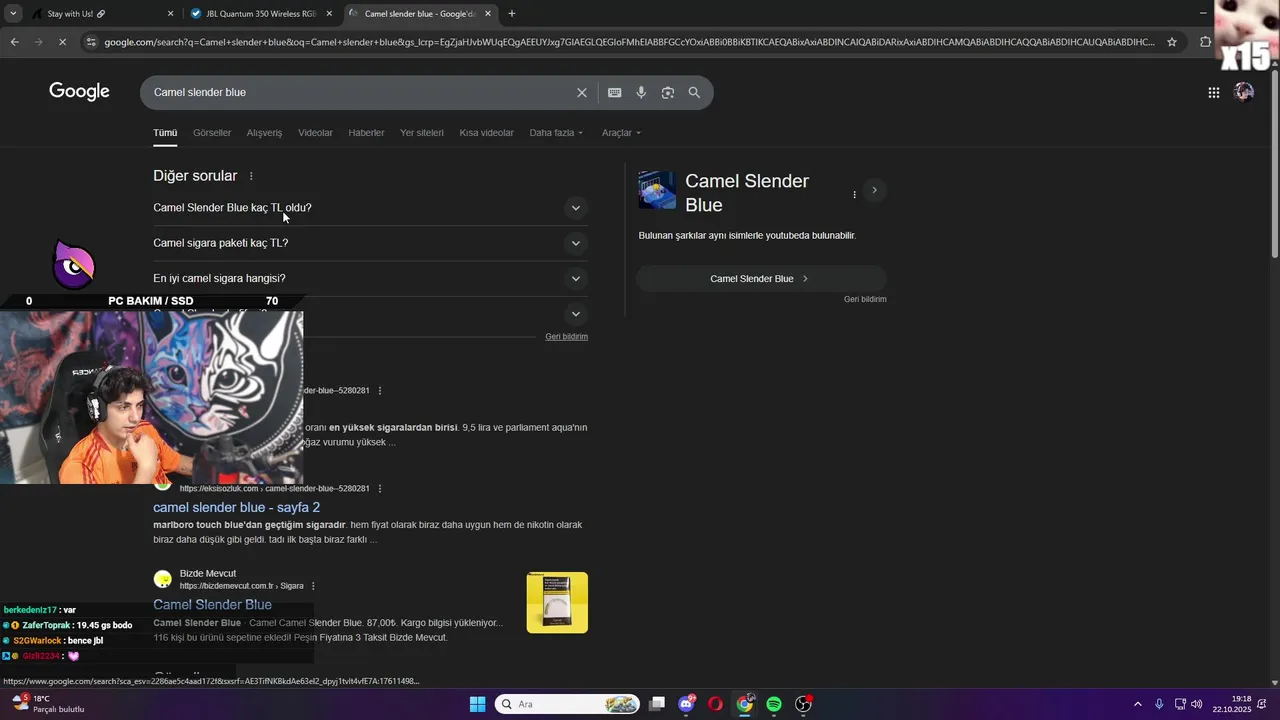
Task: Open the on-screen keyboard input tool
Action: tap(614, 92)
